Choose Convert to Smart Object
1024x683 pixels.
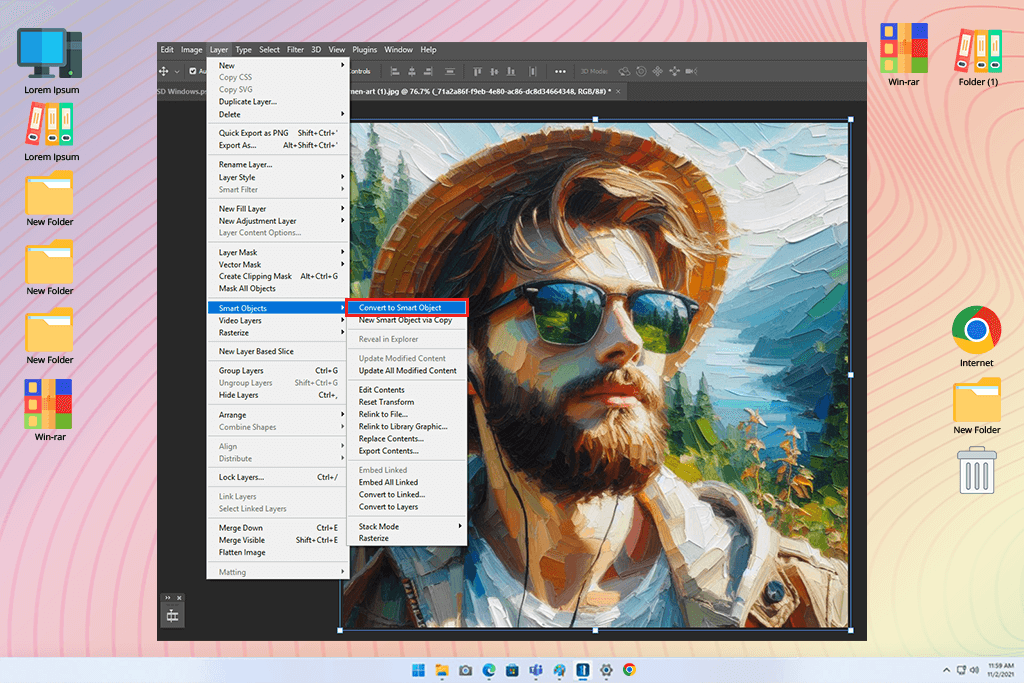407,308
